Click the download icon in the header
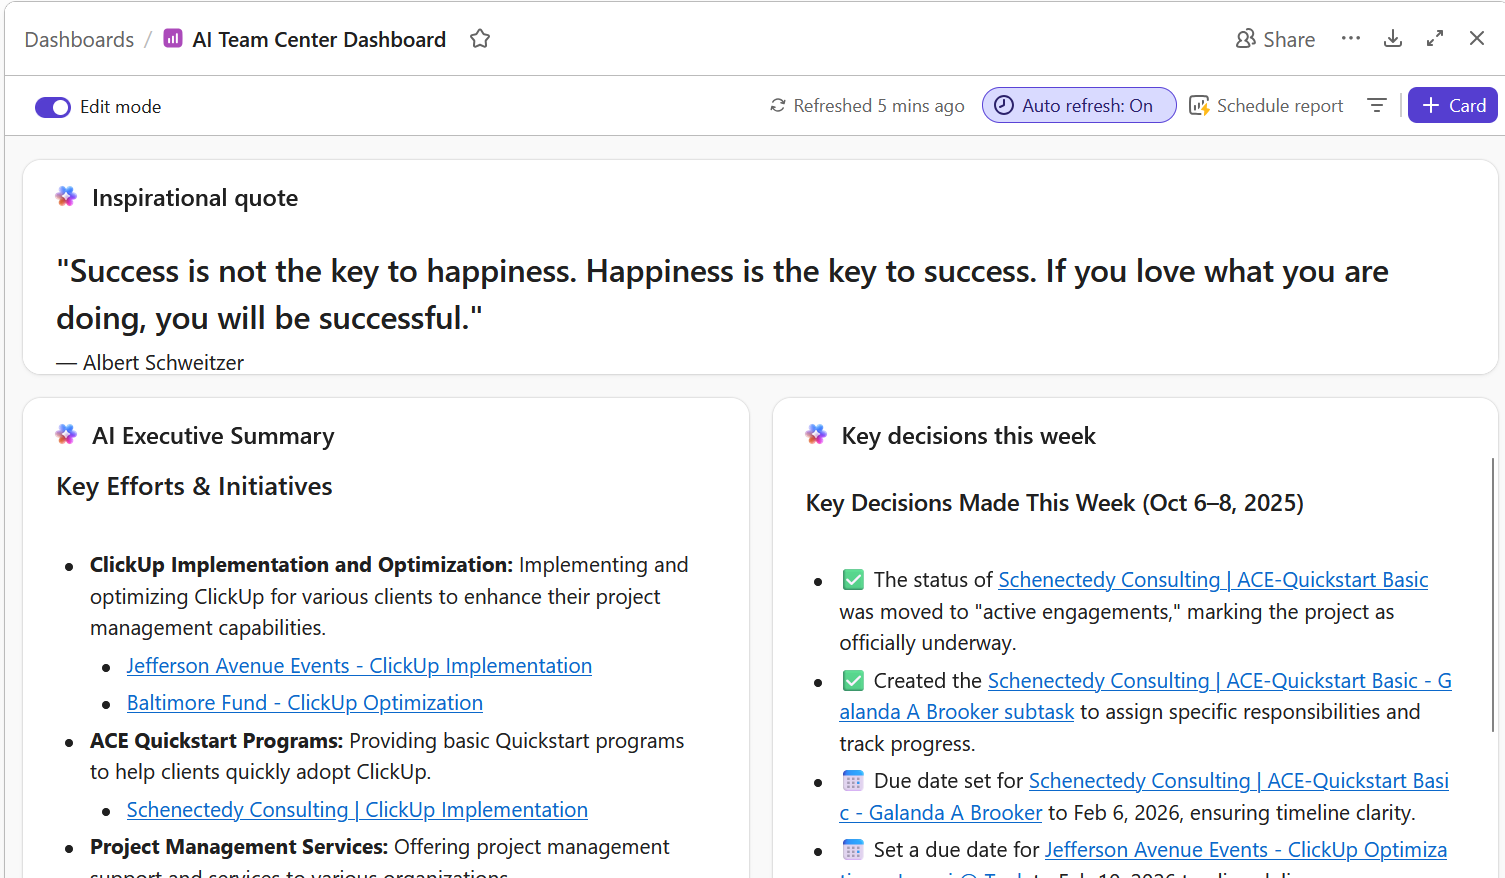The image size is (1505, 878). coord(1392,39)
